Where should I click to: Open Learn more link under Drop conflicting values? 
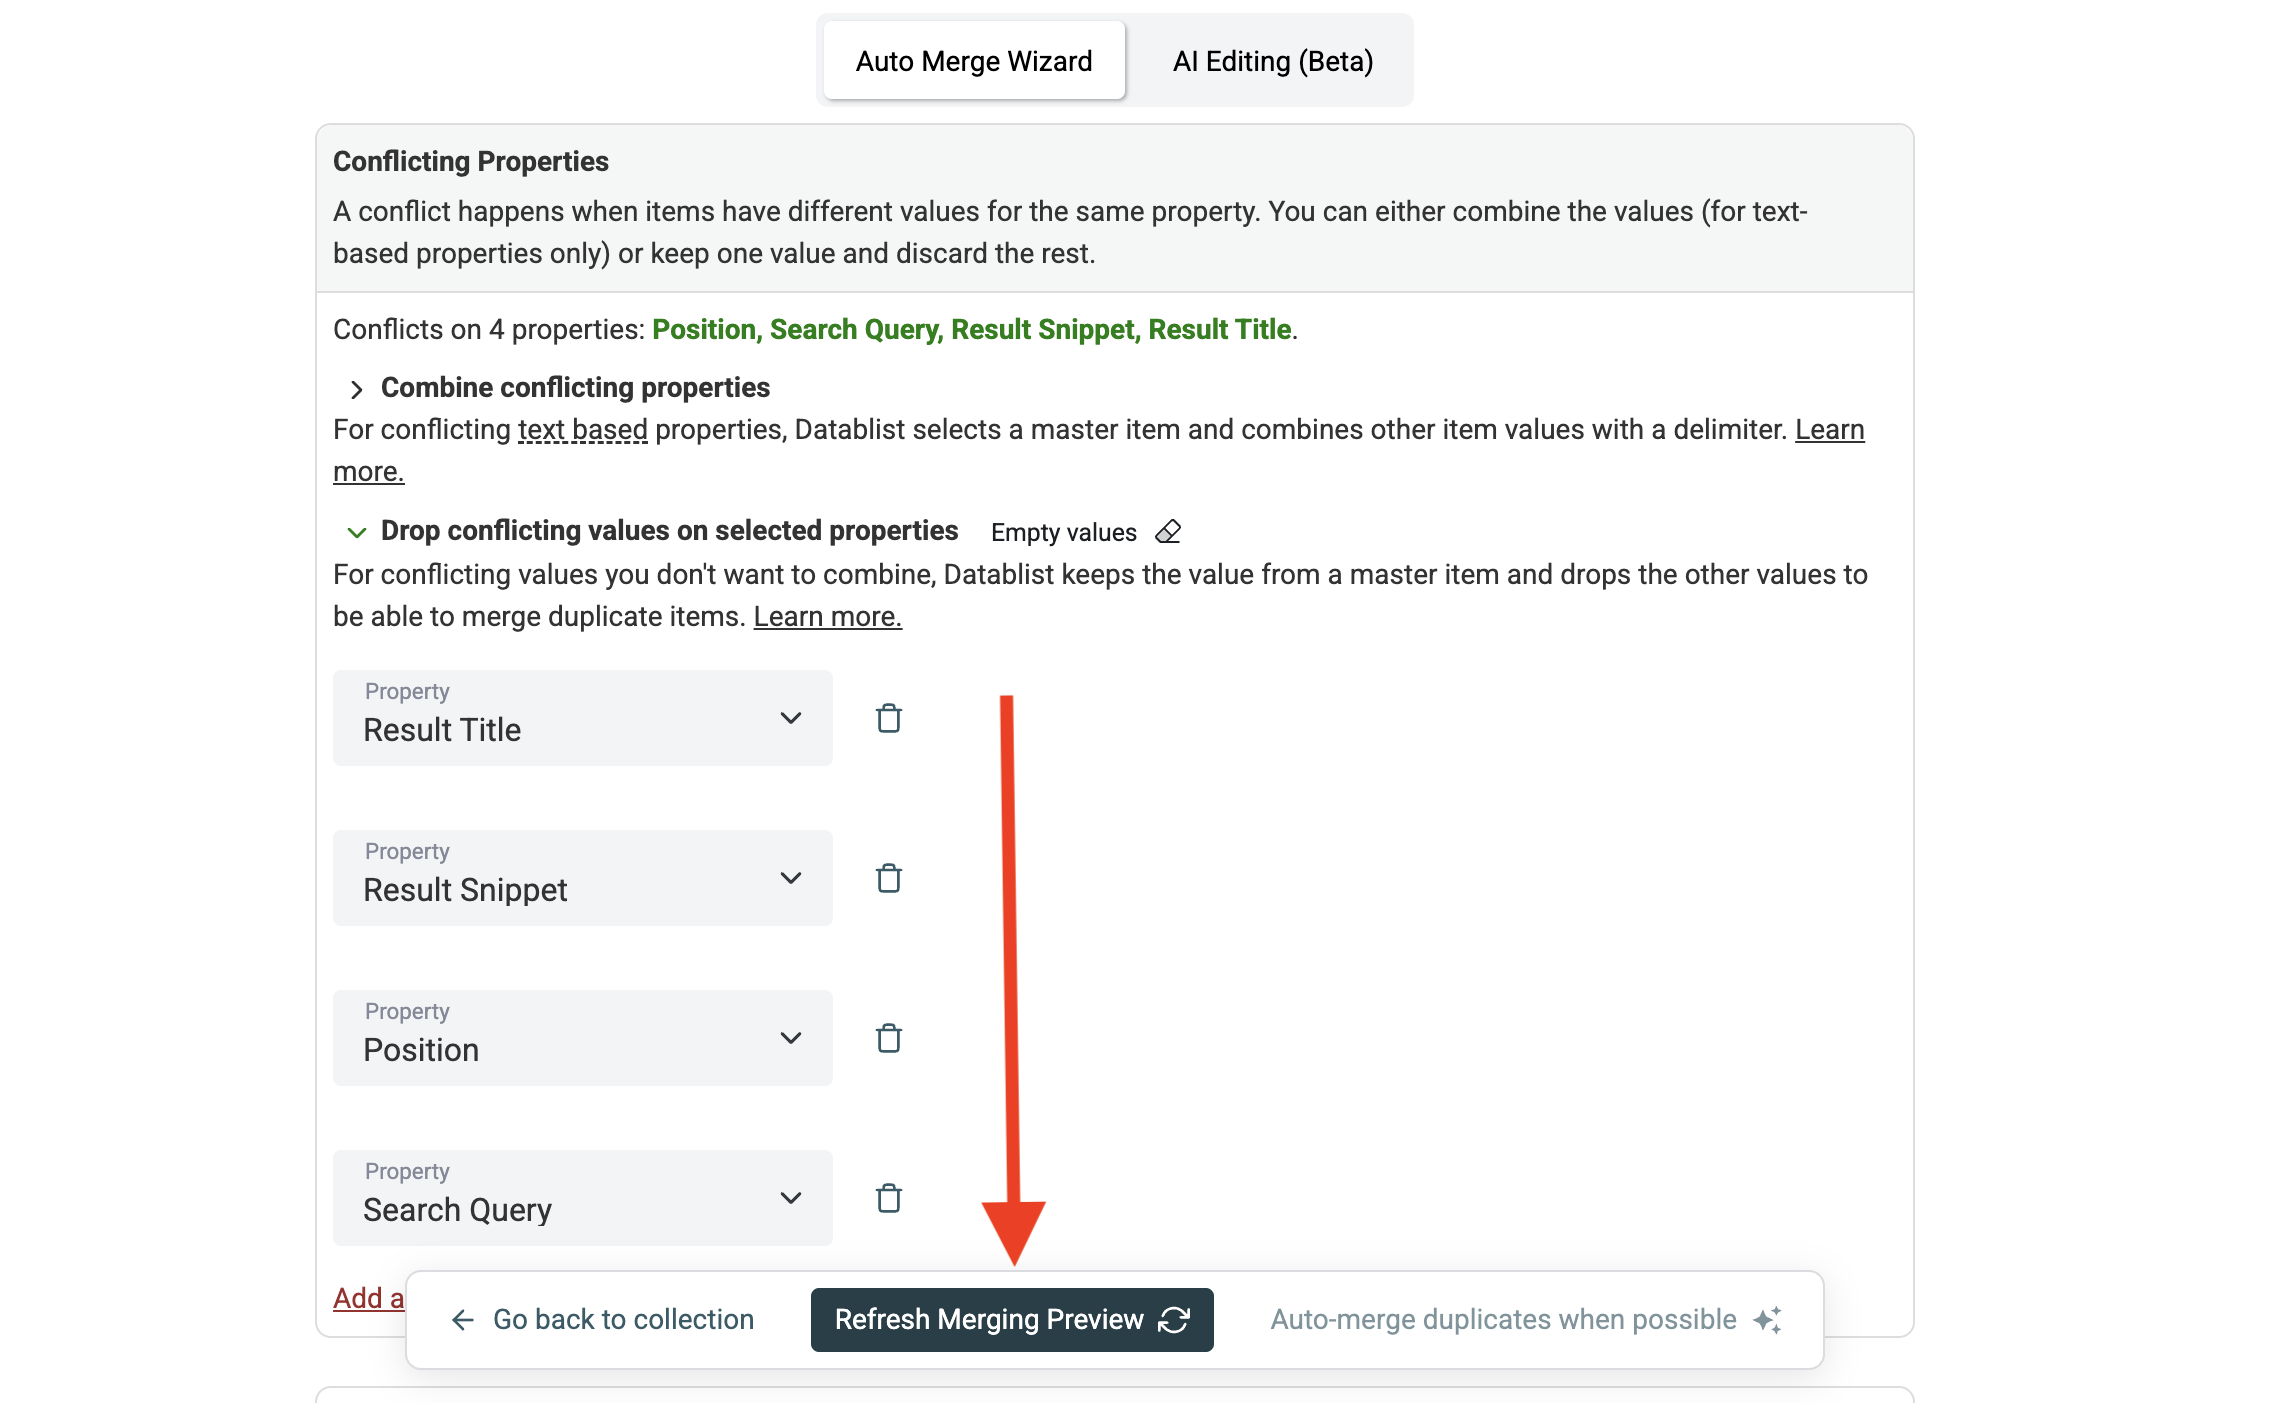[x=827, y=617]
